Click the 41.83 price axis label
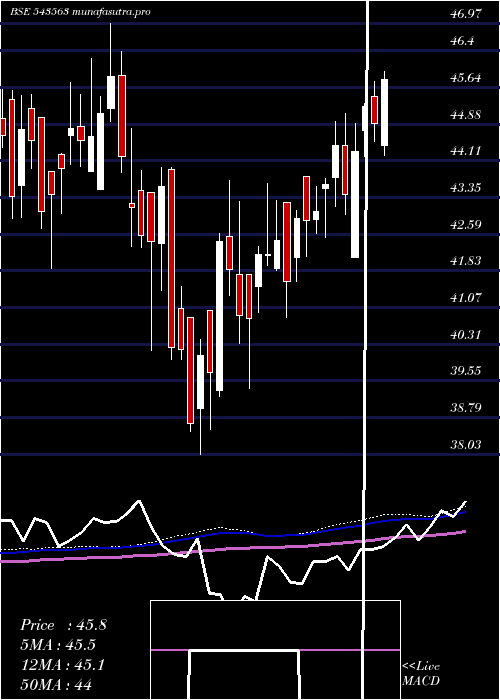The width and height of the screenshot is (500, 700). (466, 261)
